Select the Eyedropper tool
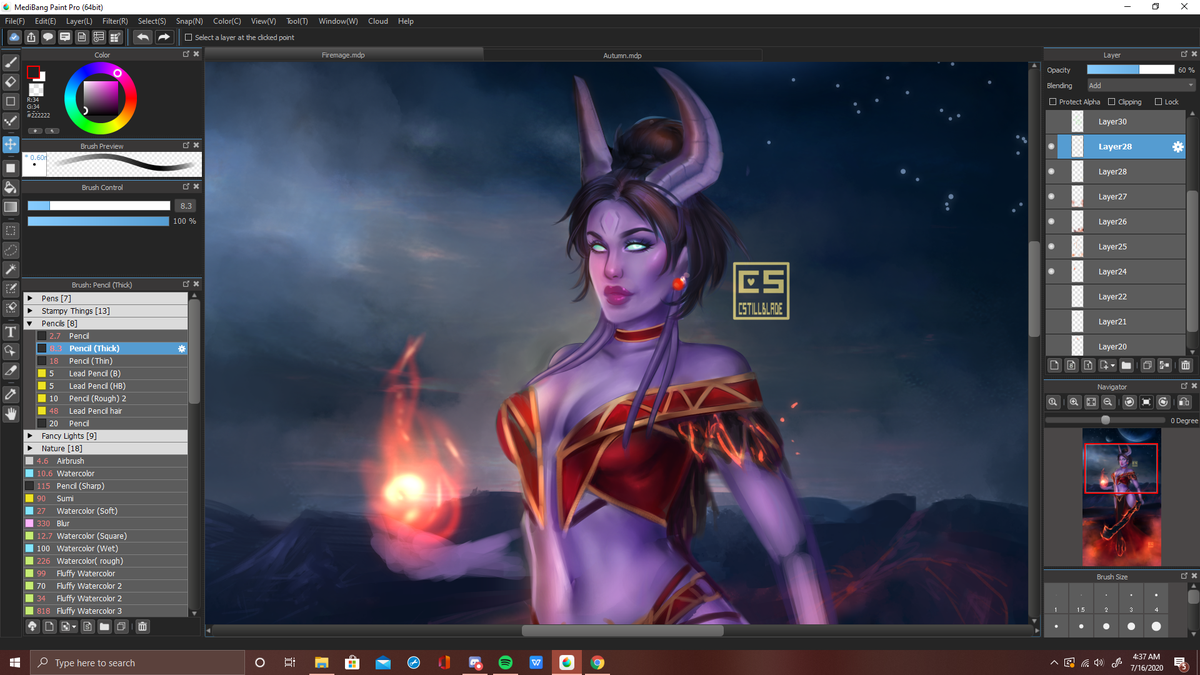Image resolution: width=1200 pixels, height=675 pixels. tap(11, 394)
